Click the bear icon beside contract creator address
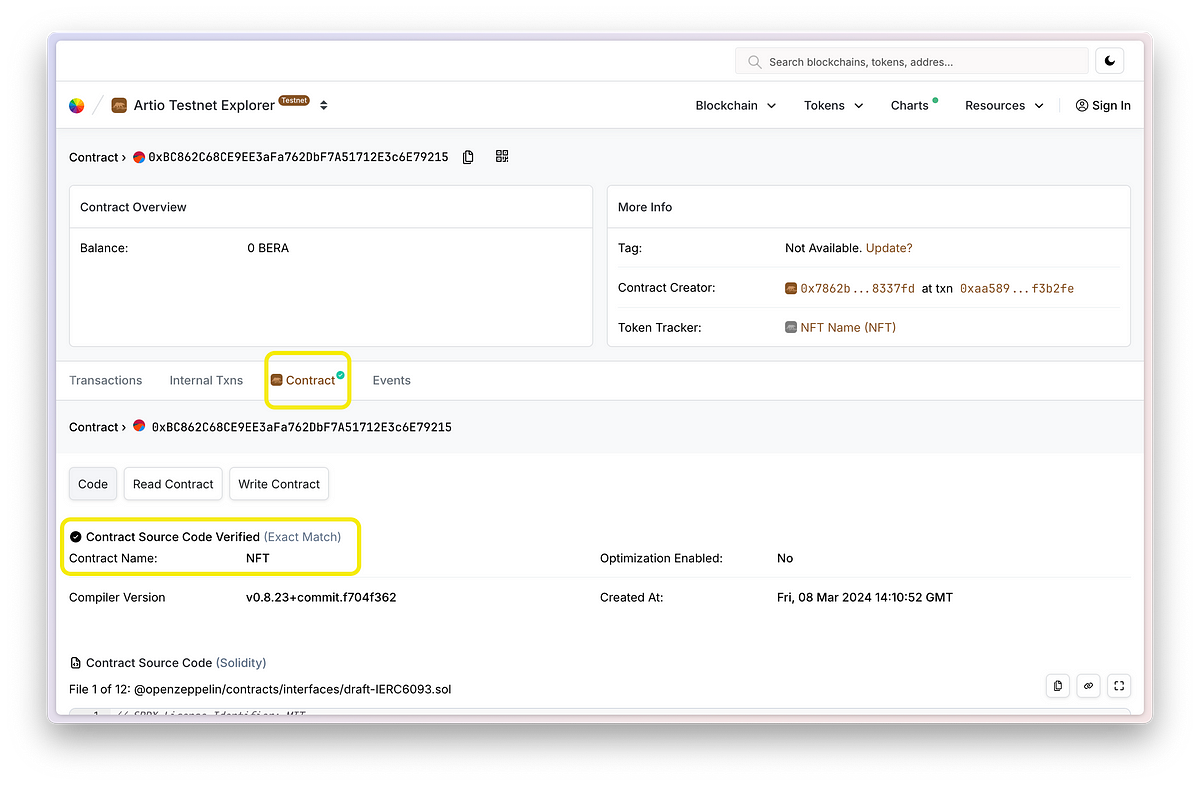Image resolution: width=1200 pixels, height=786 pixels. 791,288
